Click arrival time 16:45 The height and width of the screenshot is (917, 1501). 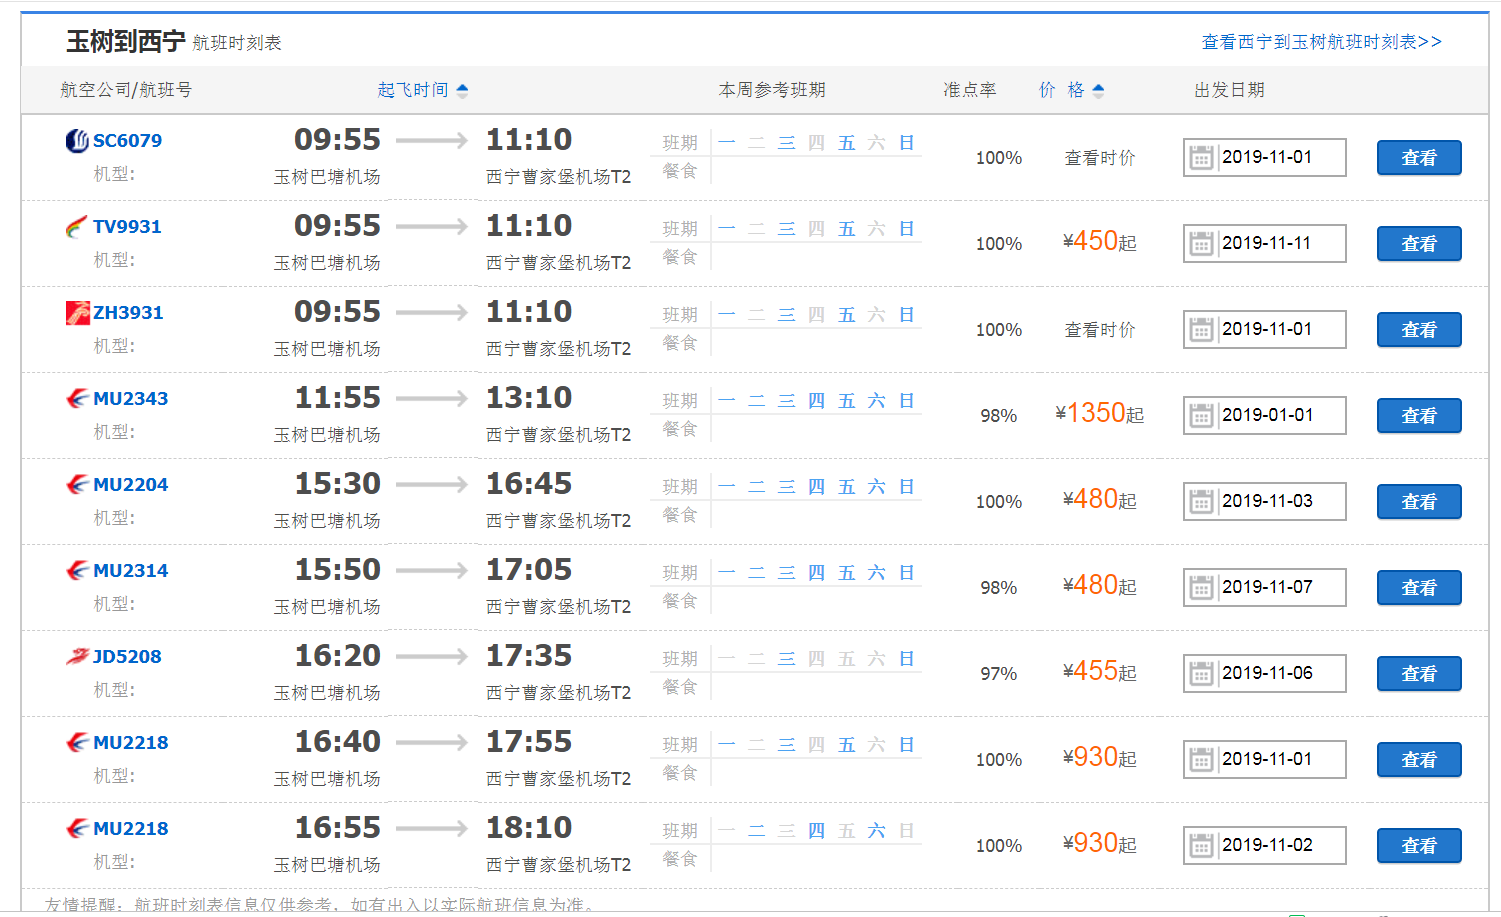coord(529,484)
